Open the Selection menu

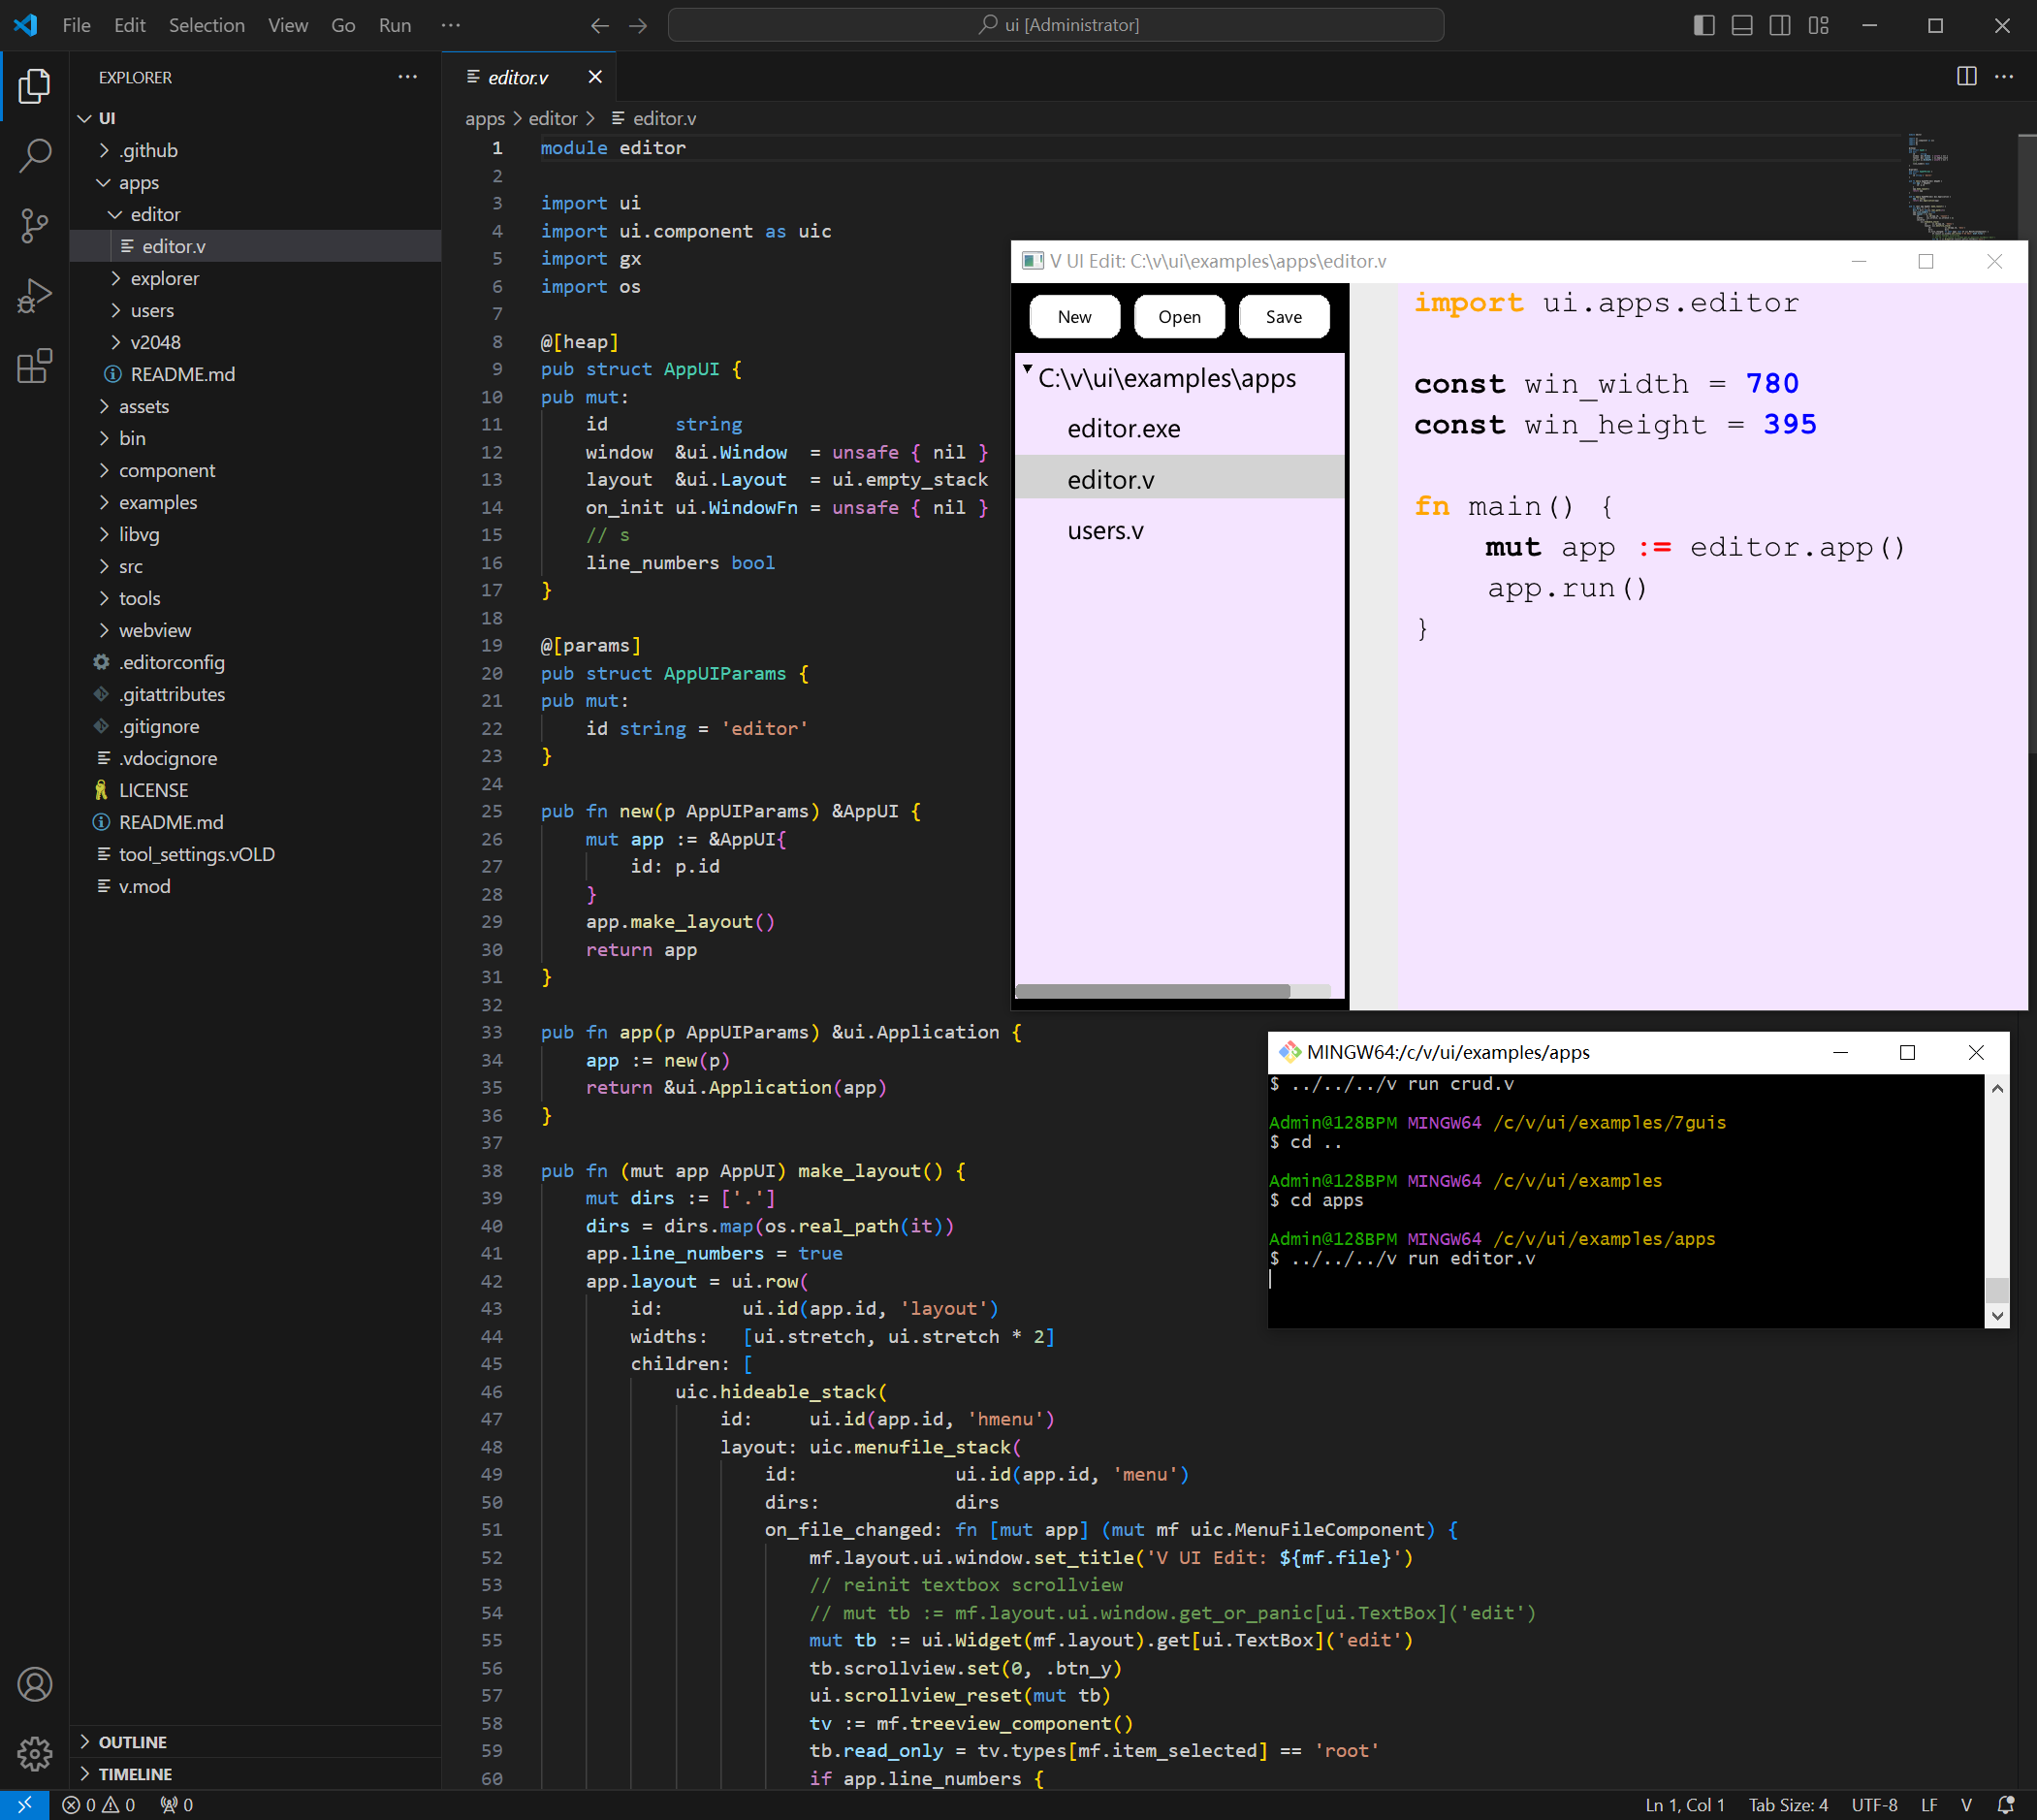[206, 25]
